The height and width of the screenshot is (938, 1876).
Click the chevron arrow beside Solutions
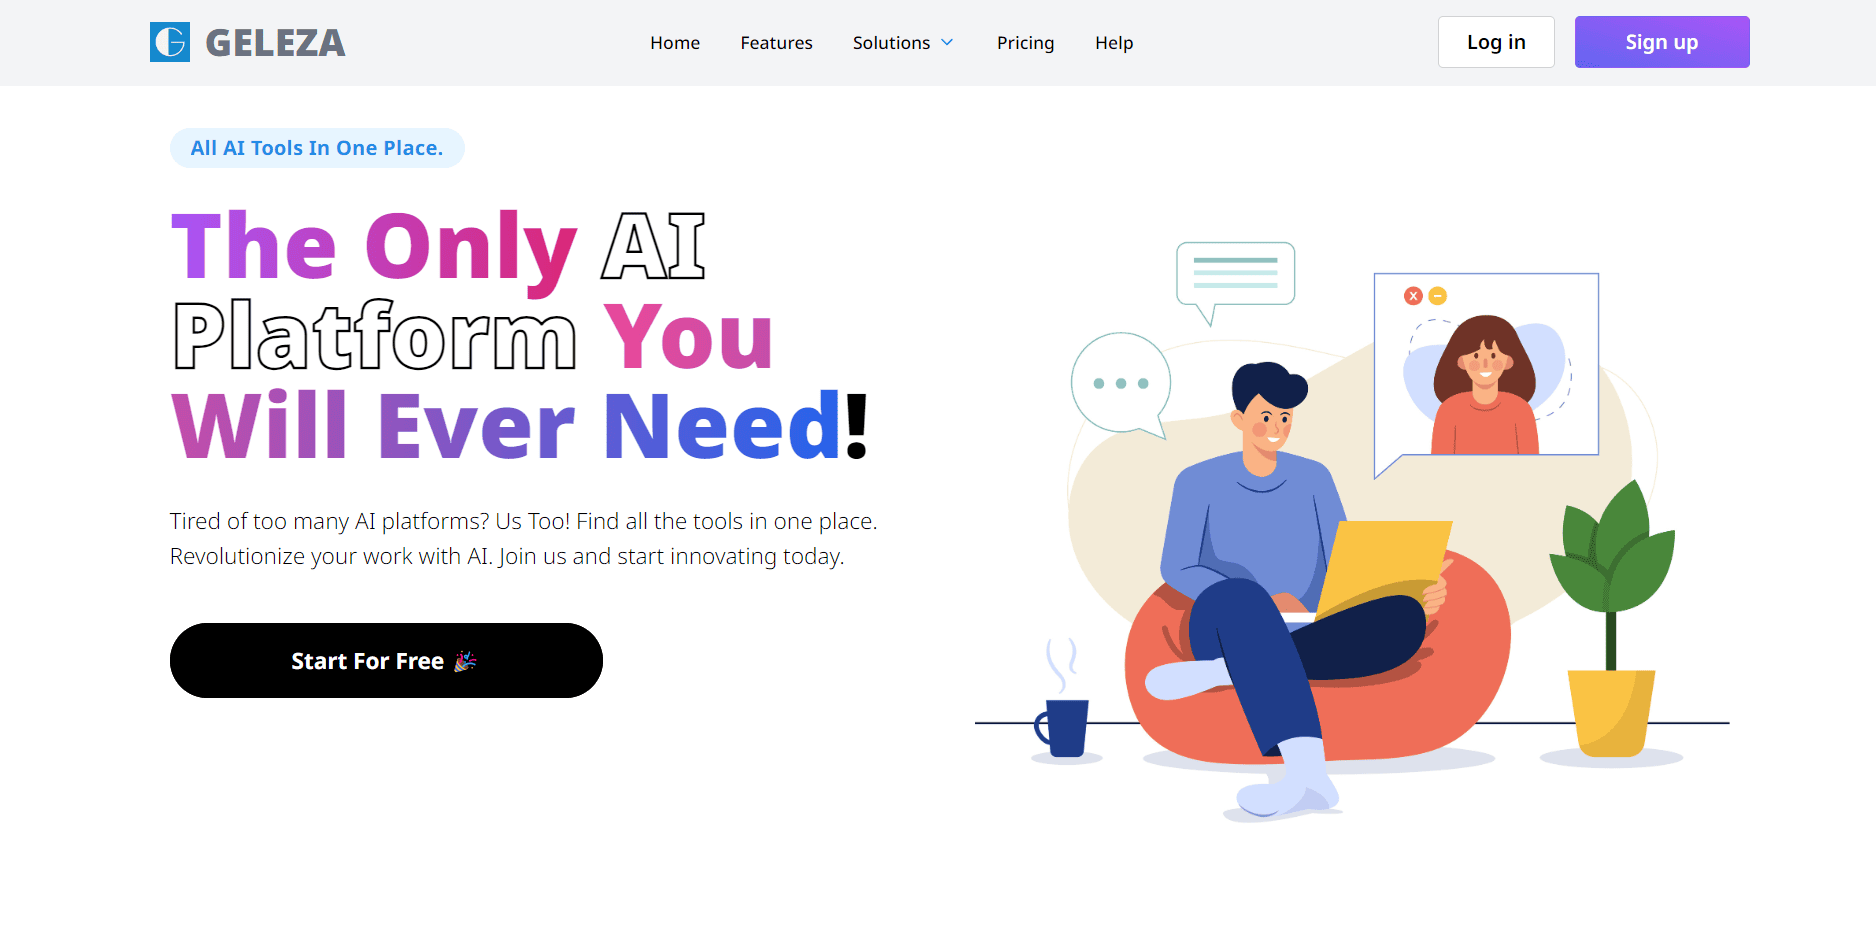(947, 43)
